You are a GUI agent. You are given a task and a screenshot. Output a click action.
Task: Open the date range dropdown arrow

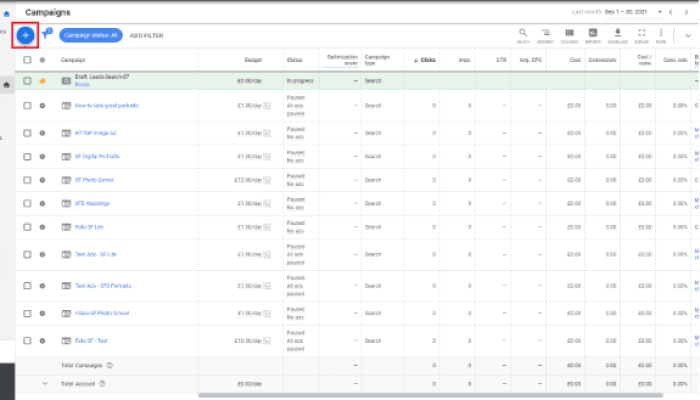pyautogui.click(x=660, y=12)
